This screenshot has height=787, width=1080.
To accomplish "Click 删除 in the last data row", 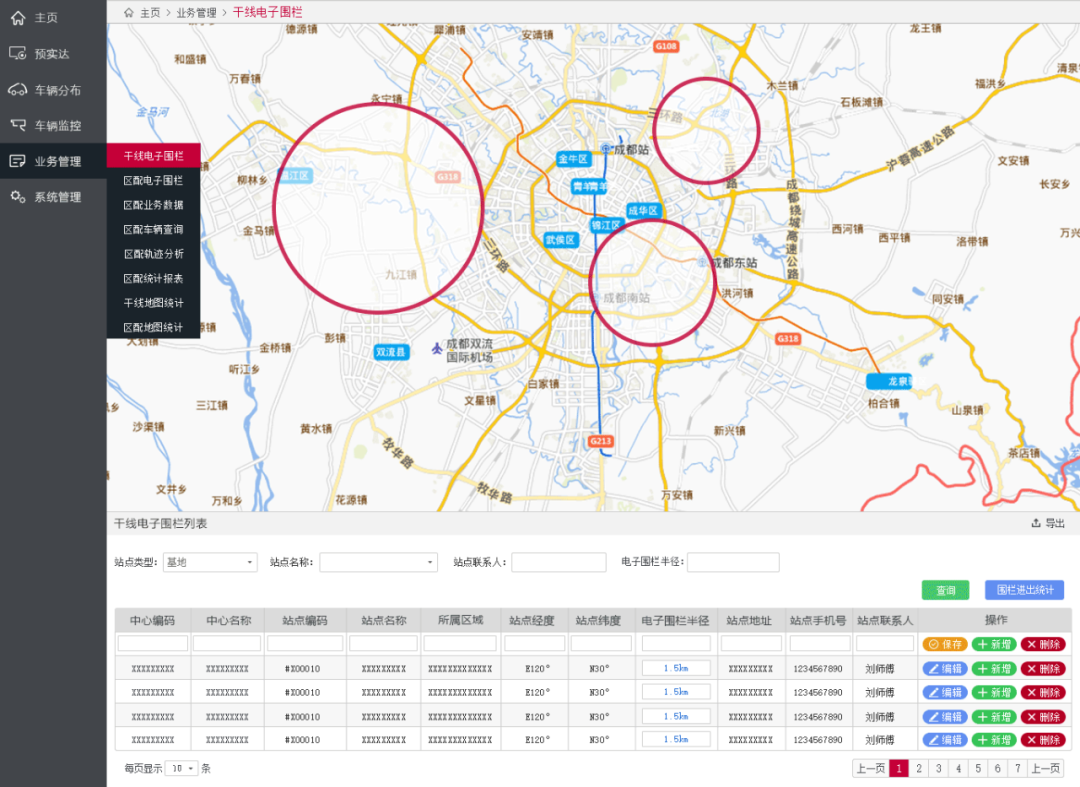I will coord(1043,740).
